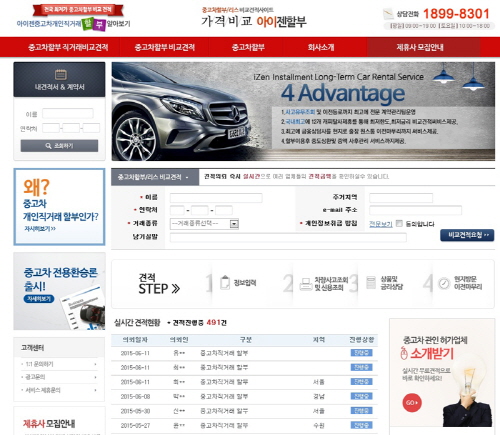
Task: Open the 자세히보기 button on 환승론 banner
Action: pyautogui.click(x=39, y=299)
